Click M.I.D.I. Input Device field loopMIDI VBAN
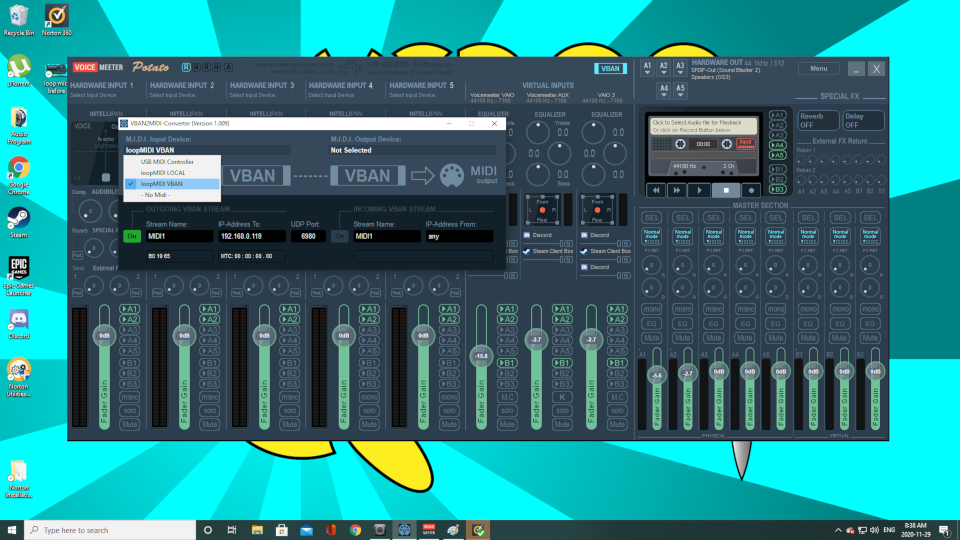The width and height of the screenshot is (960, 540). tap(208, 150)
